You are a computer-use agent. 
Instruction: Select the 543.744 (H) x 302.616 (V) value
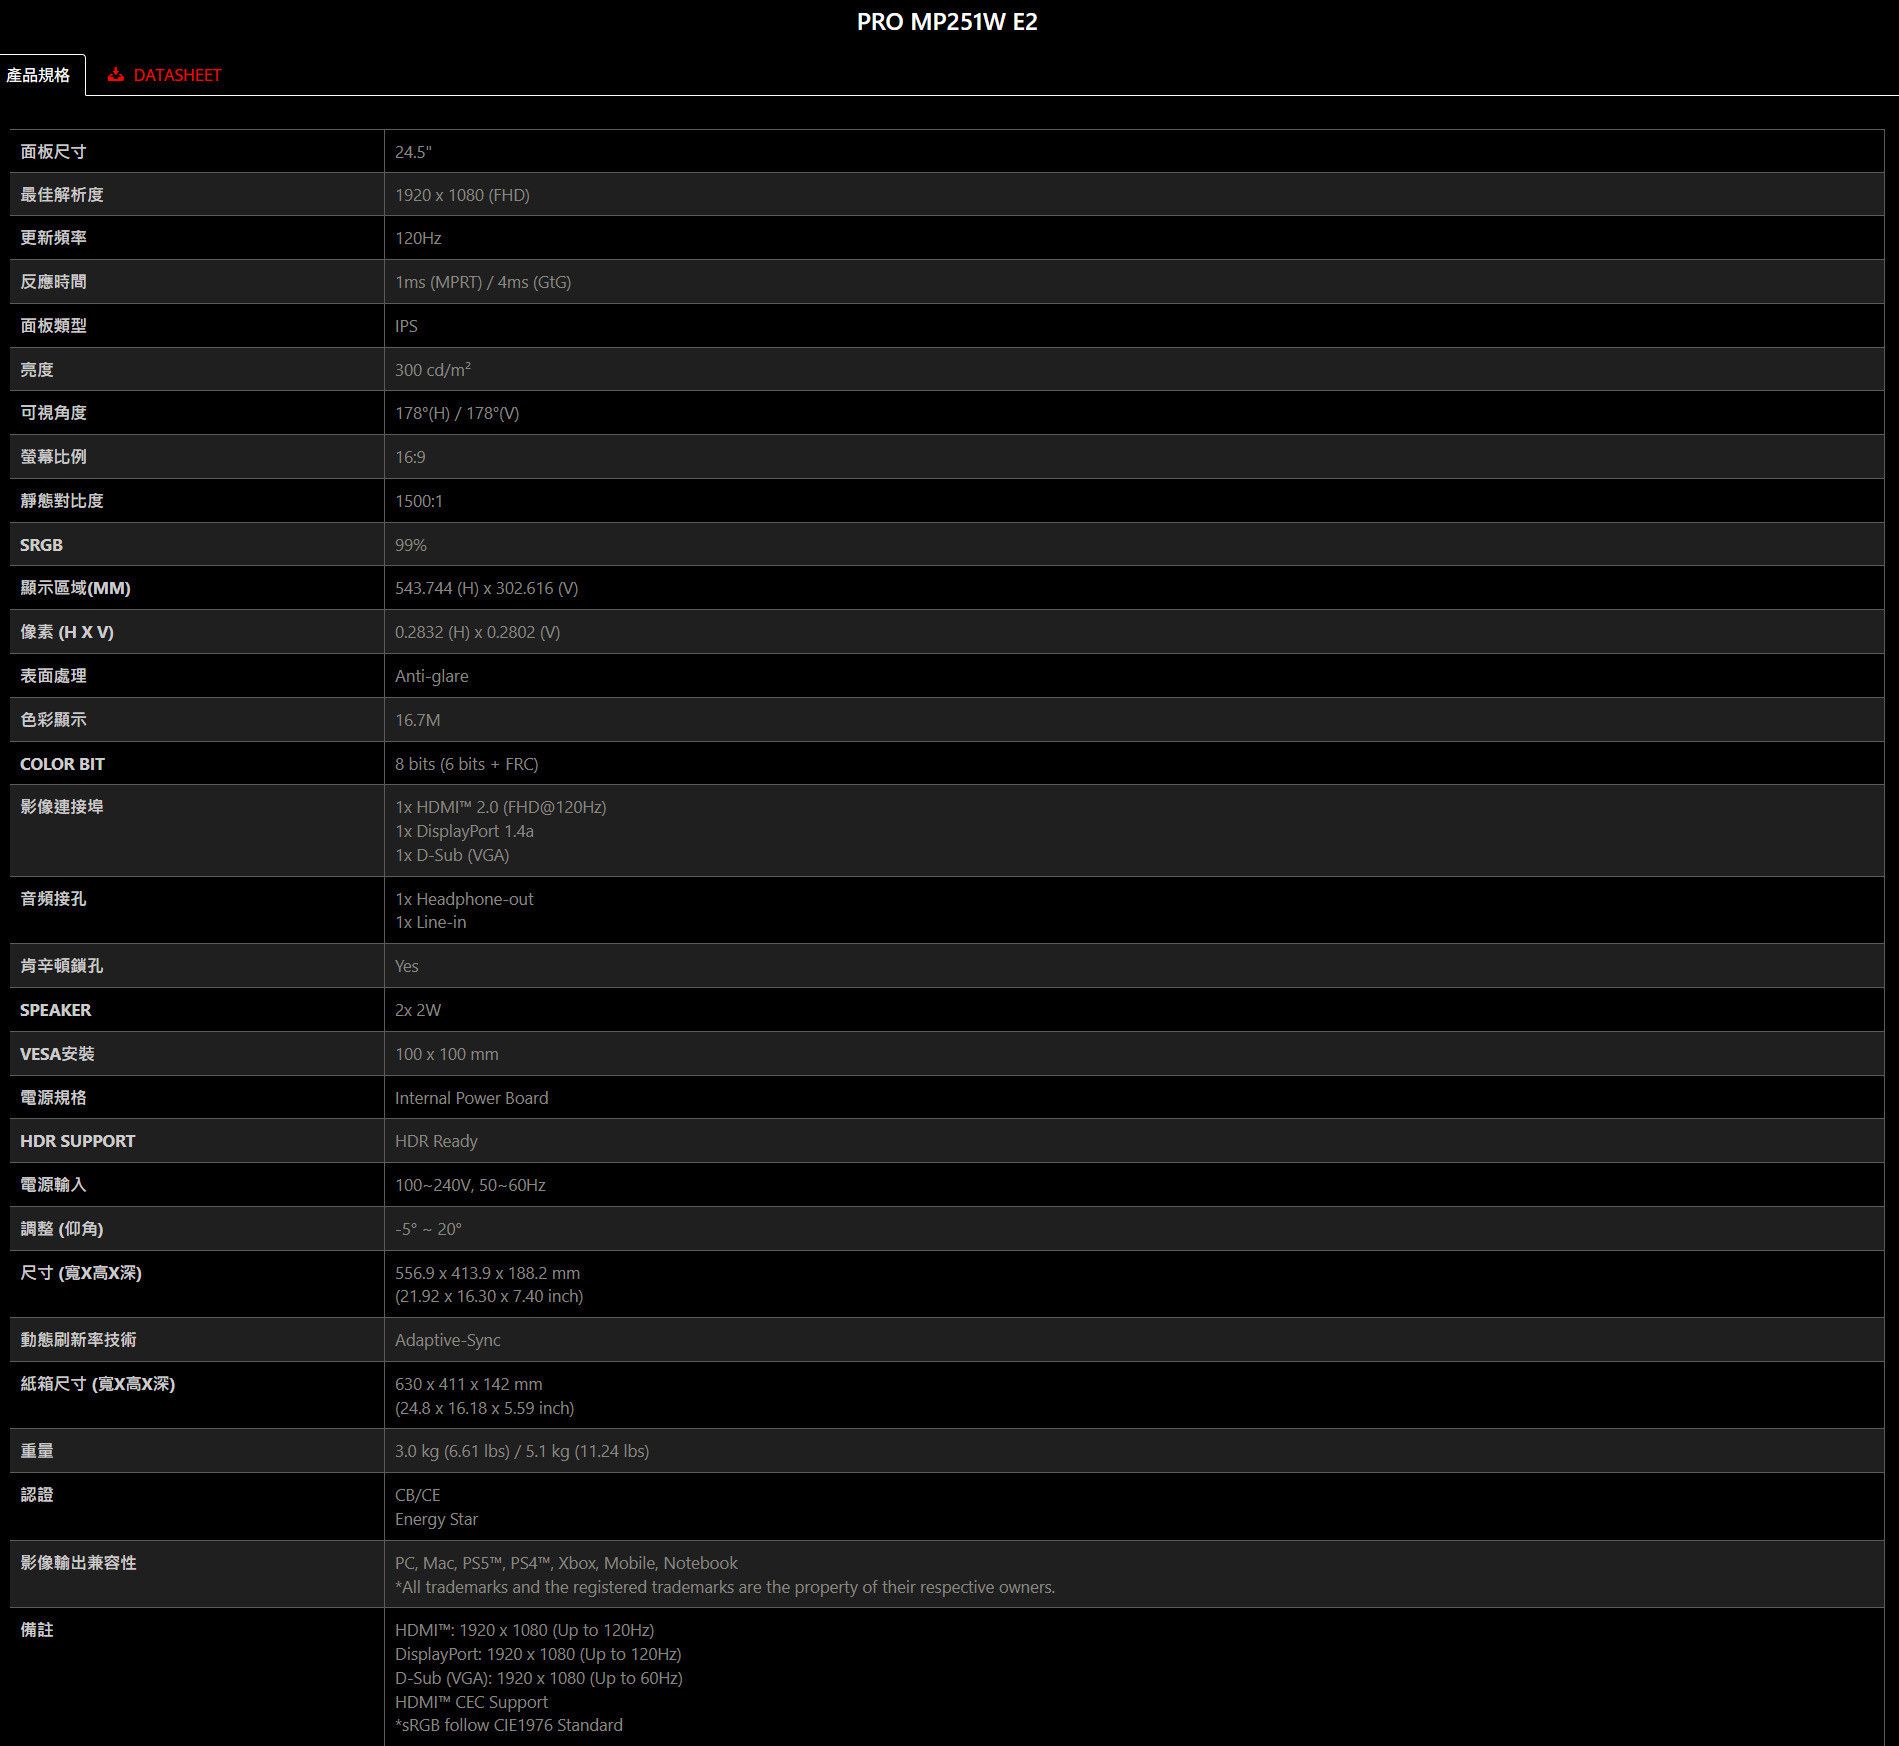(486, 588)
